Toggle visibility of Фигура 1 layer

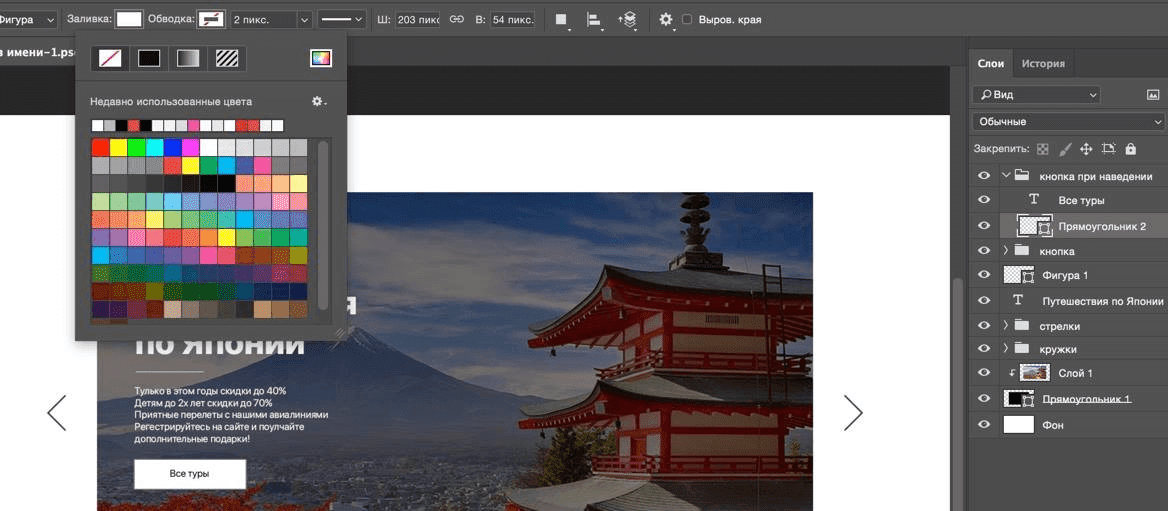984,275
